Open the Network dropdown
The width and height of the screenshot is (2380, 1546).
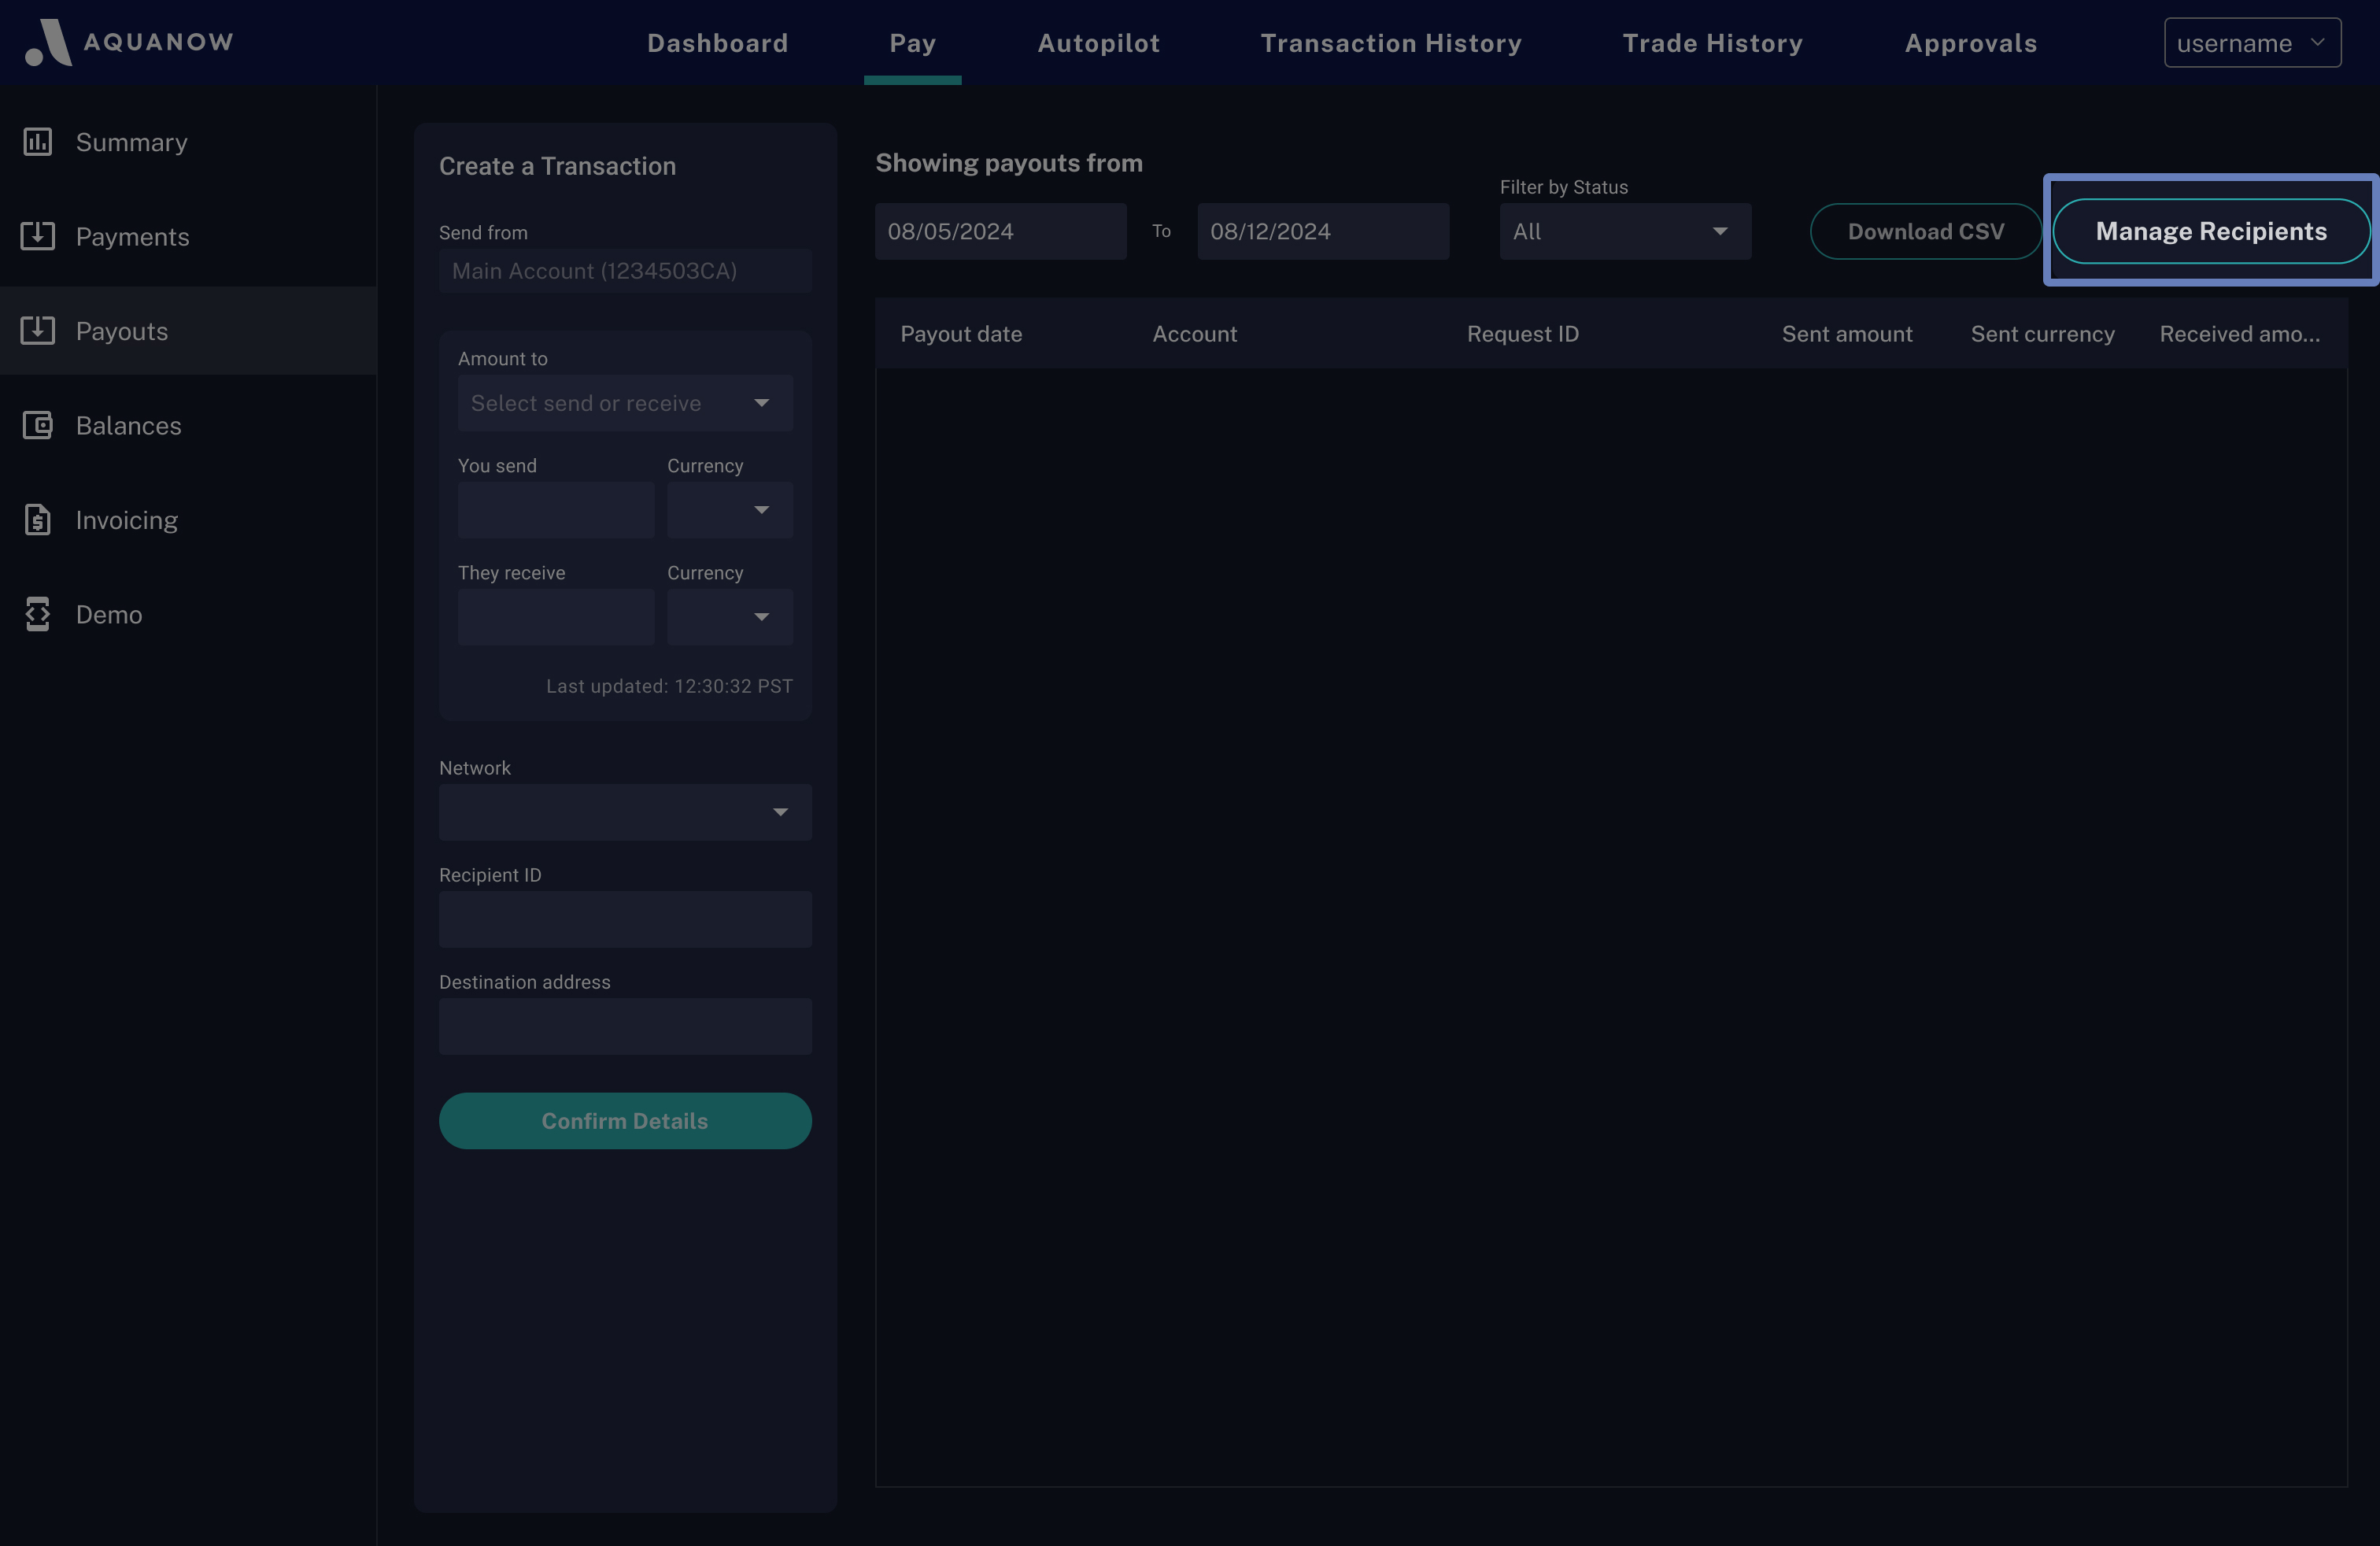coord(625,812)
